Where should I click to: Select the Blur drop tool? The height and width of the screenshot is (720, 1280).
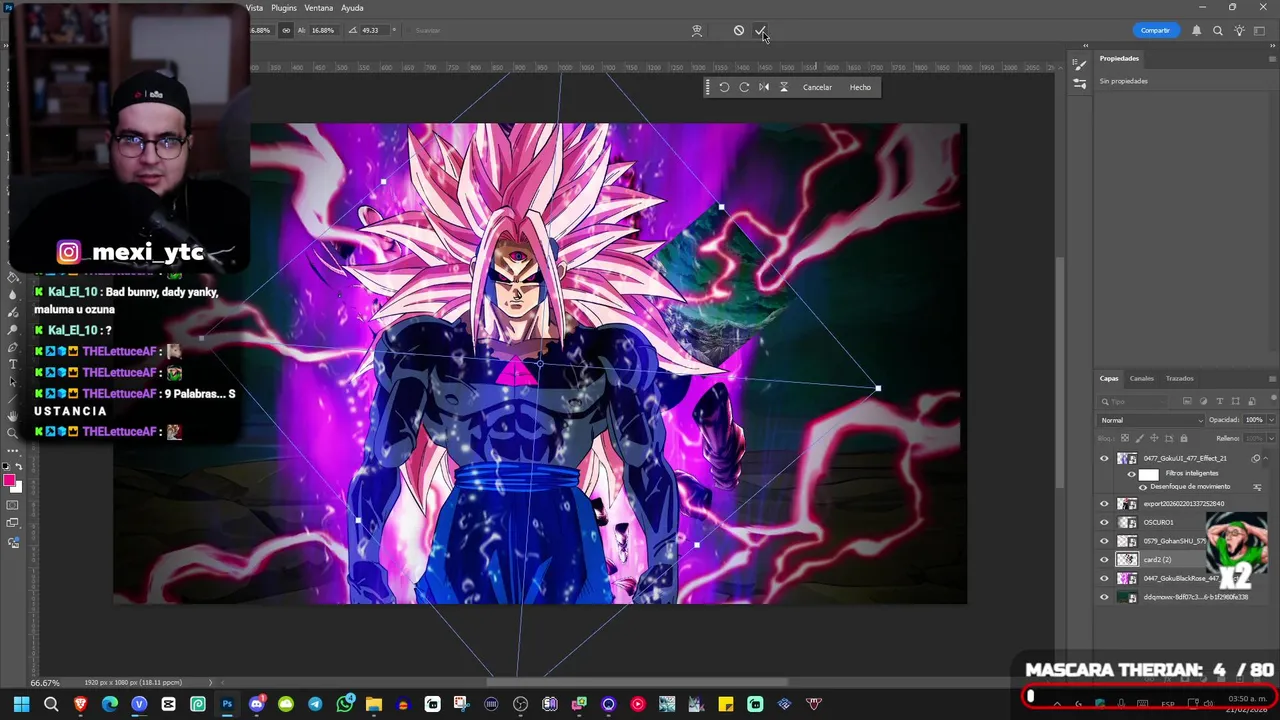pos(13,295)
